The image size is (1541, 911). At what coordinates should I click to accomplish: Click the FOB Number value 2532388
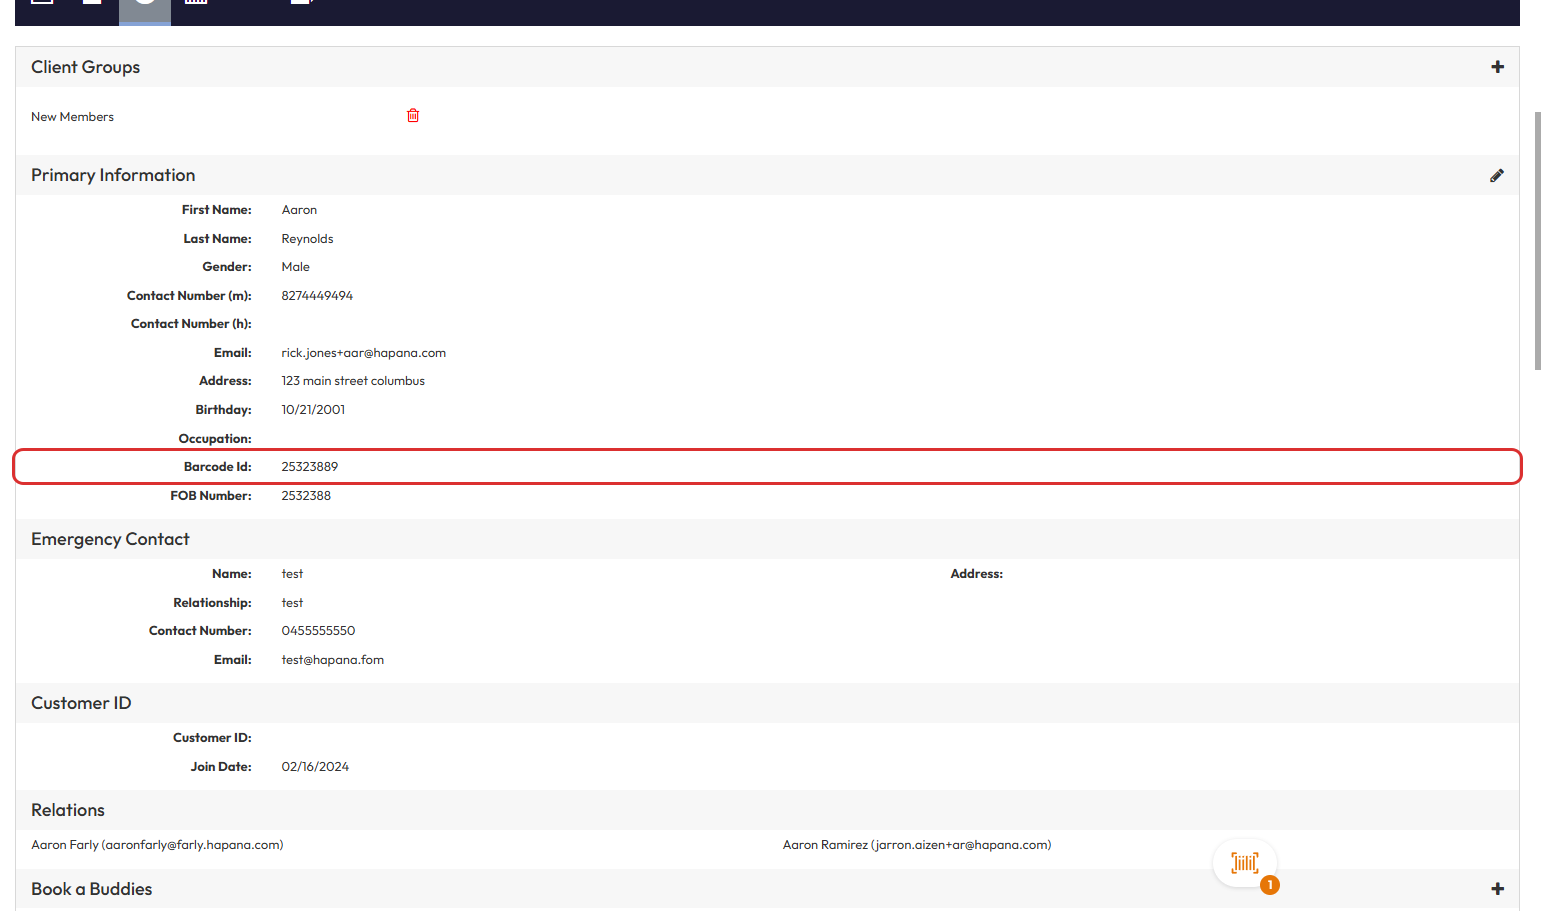click(306, 496)
